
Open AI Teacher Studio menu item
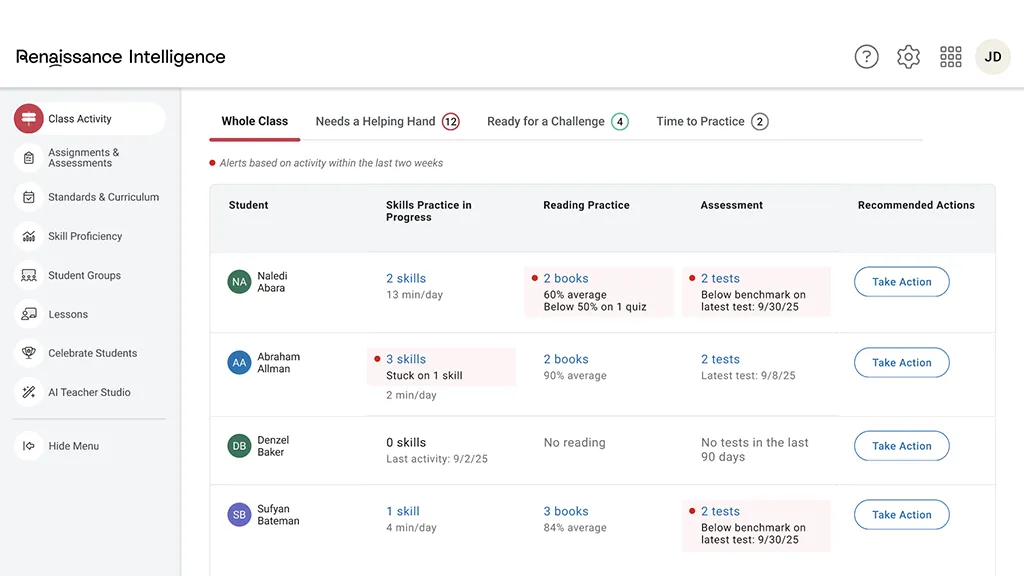coord(89,392)
